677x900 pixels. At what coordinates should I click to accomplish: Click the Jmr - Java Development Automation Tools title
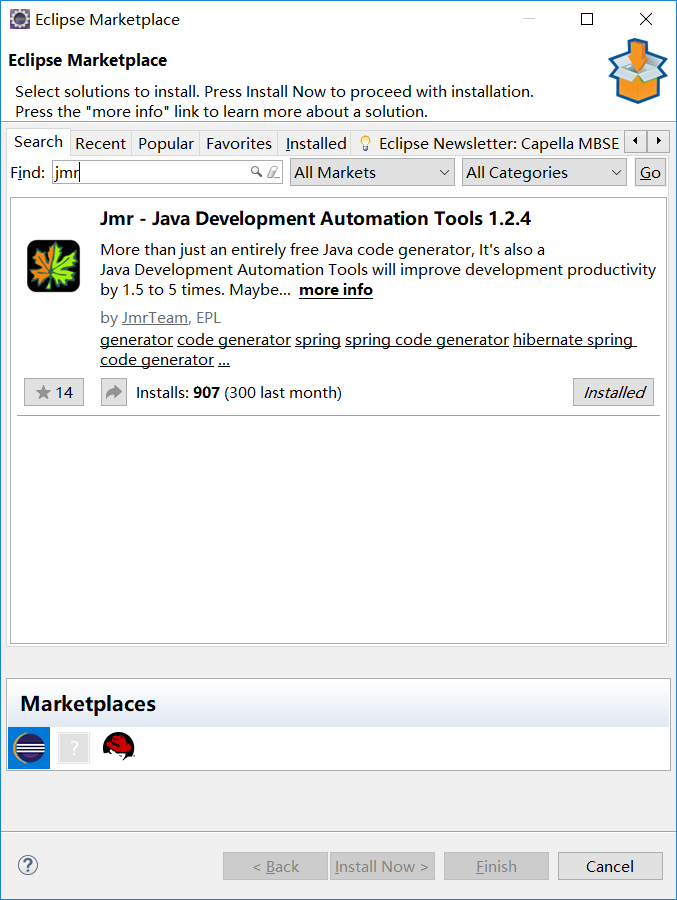[315, 219]
